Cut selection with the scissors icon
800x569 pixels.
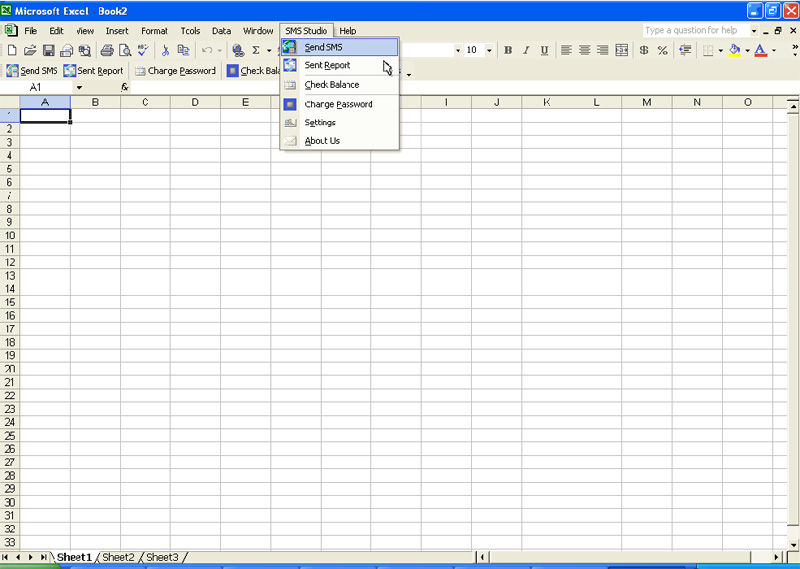click(x=165, y=50)
